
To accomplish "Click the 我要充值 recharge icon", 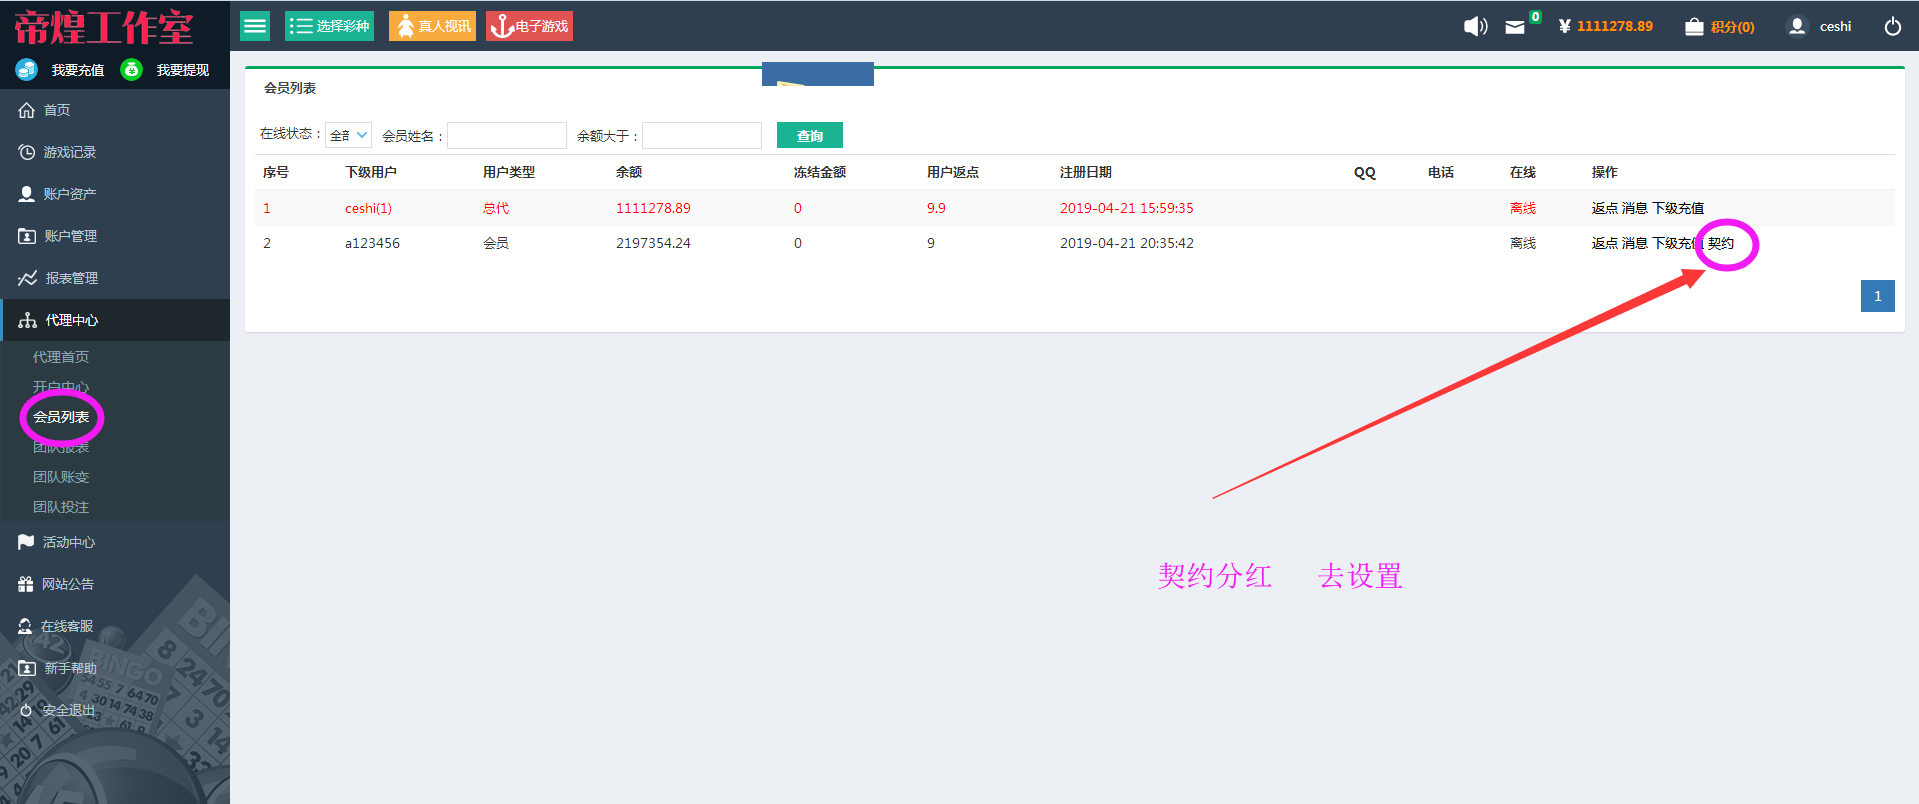I will [27, 69].
